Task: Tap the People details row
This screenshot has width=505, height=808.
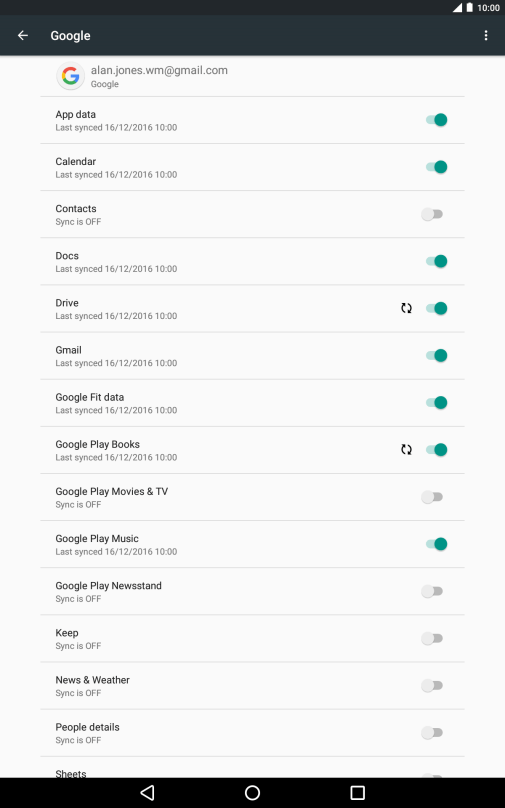Action: (x=252, y=733)
